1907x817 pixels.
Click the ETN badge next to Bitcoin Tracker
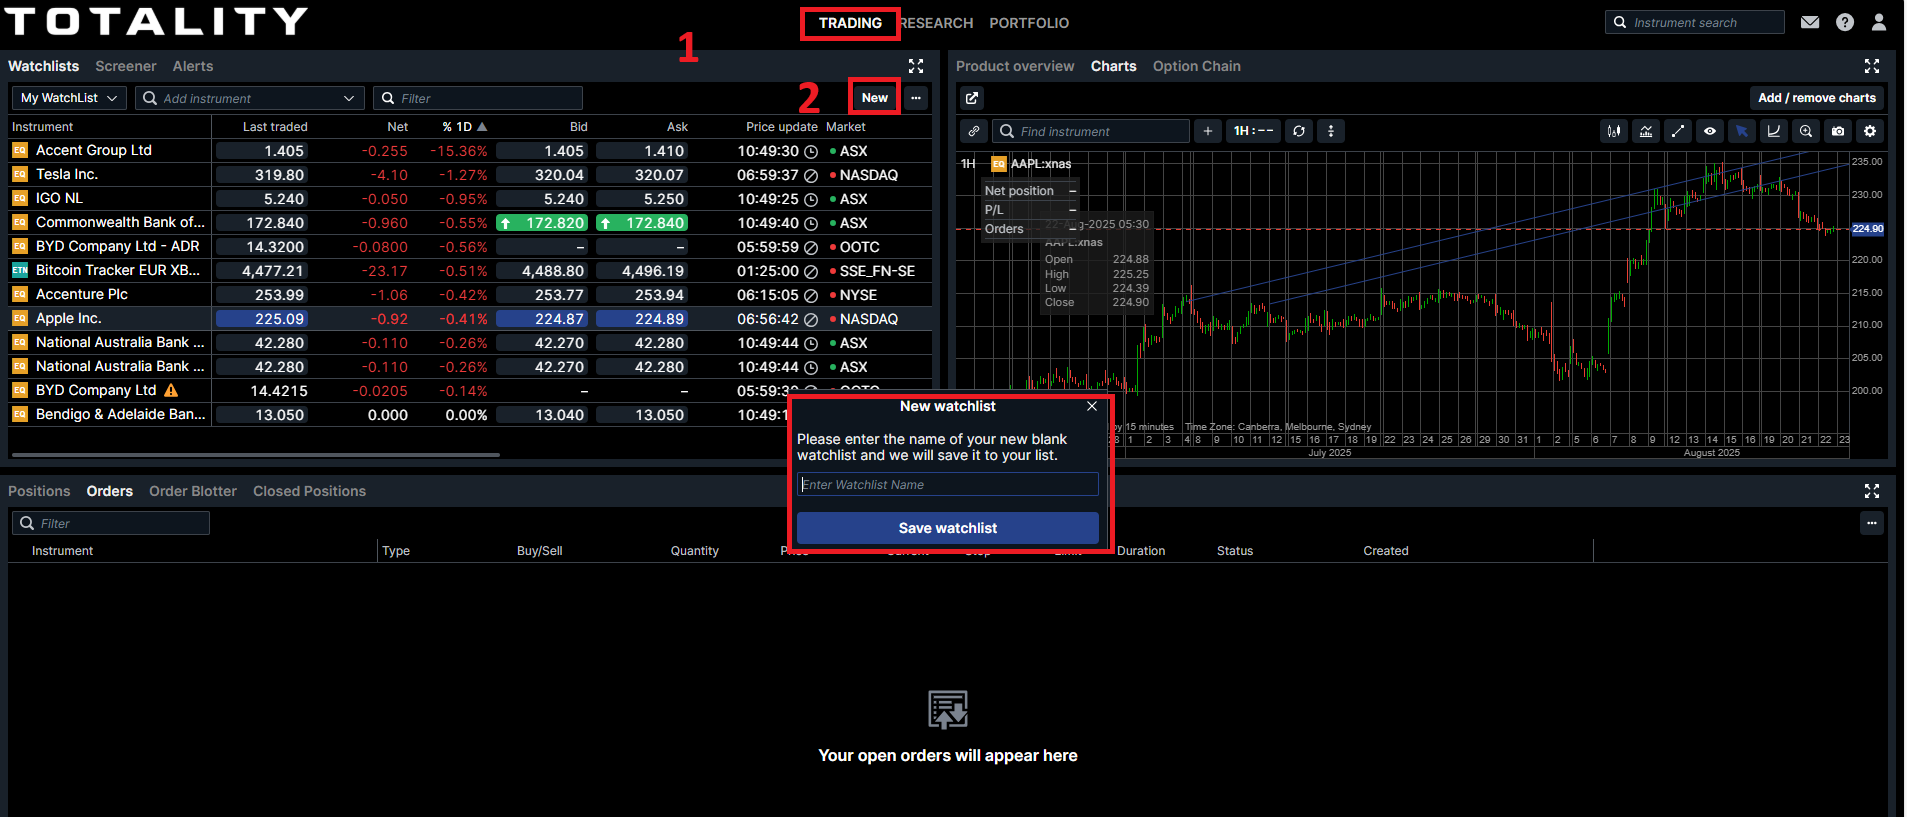pos(20,270)
